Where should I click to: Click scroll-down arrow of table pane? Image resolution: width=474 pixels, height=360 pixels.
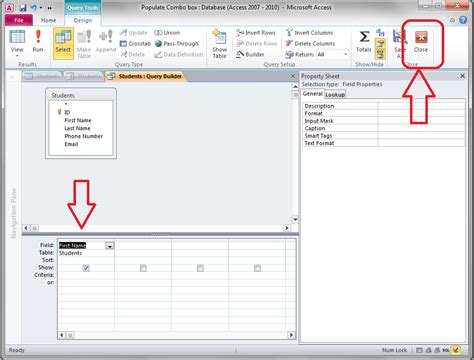(295, 219)
